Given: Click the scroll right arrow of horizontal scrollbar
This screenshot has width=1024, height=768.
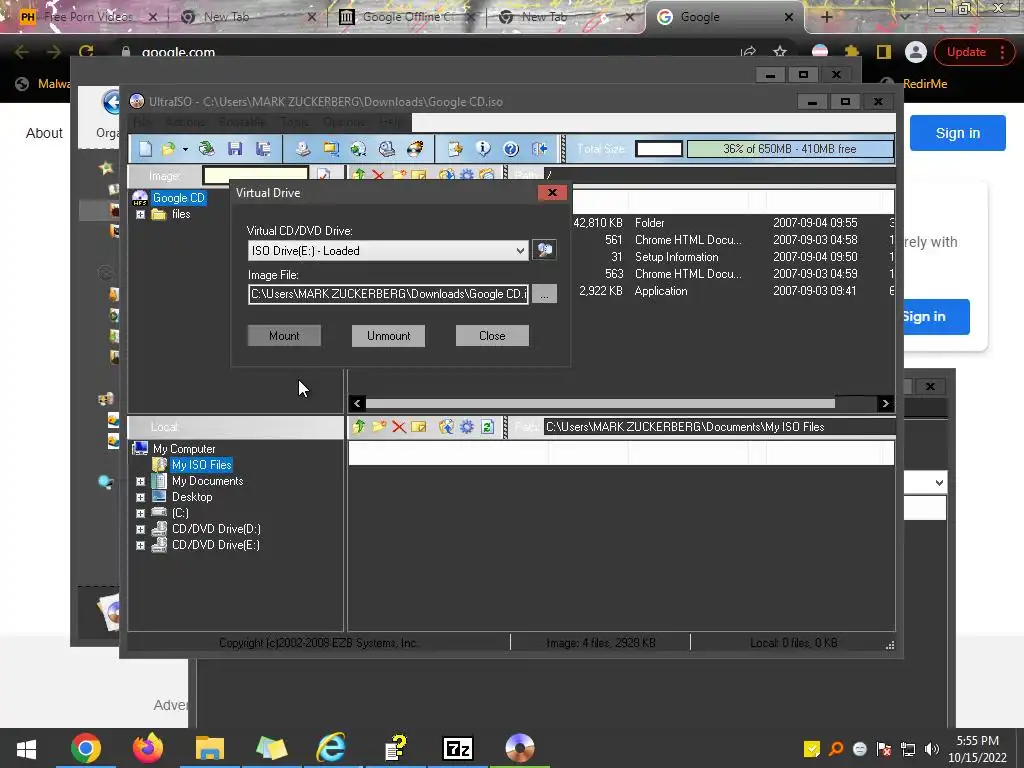Looking at the screenshot, I should pyautogui.click(x=886, y=404).
